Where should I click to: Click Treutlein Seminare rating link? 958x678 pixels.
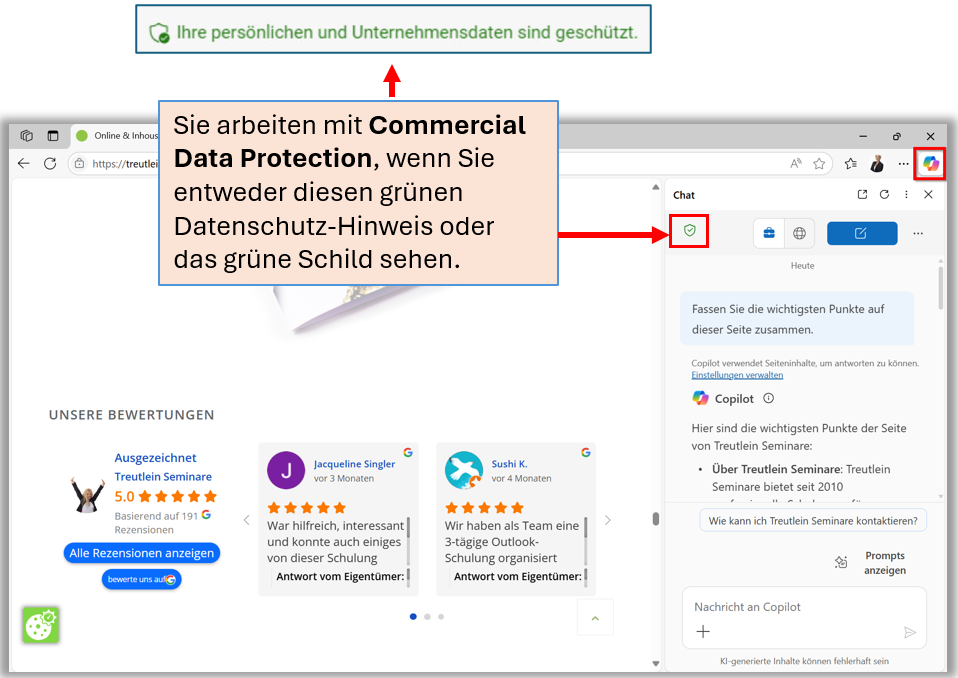click(163, 477)
